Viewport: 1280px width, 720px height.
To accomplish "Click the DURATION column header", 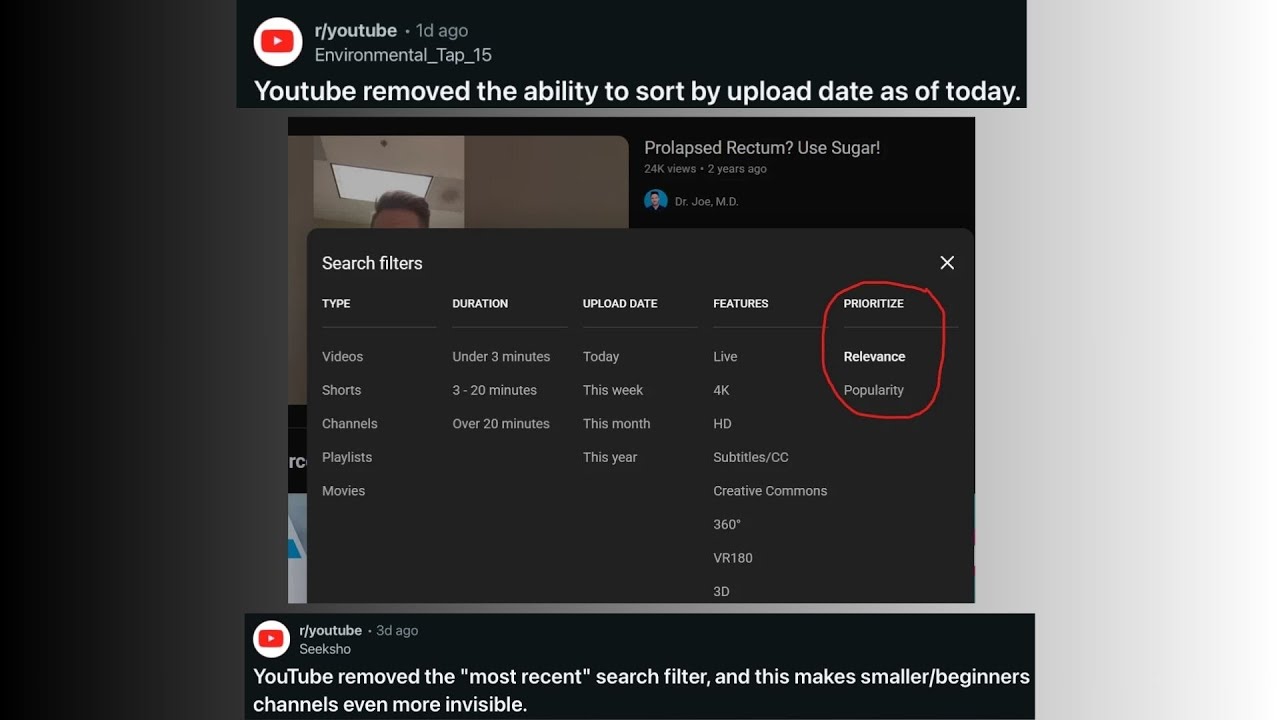I will point(480,304).
